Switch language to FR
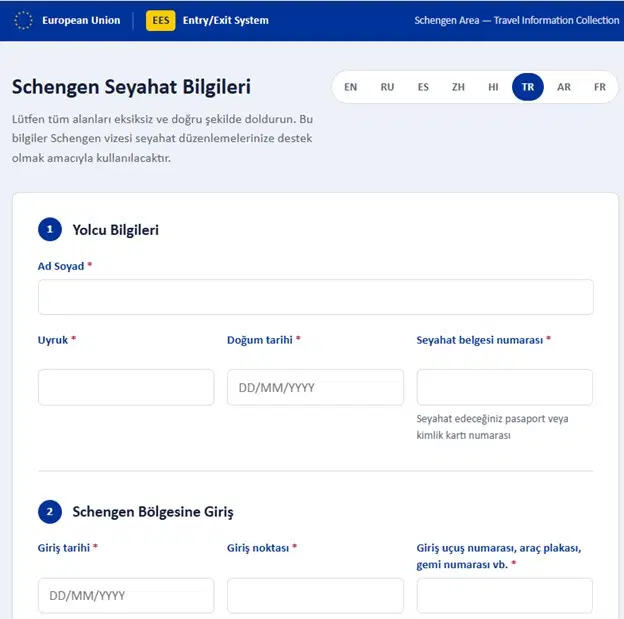The width and height of the screenshot is (624, 619). tap(599, 87)
